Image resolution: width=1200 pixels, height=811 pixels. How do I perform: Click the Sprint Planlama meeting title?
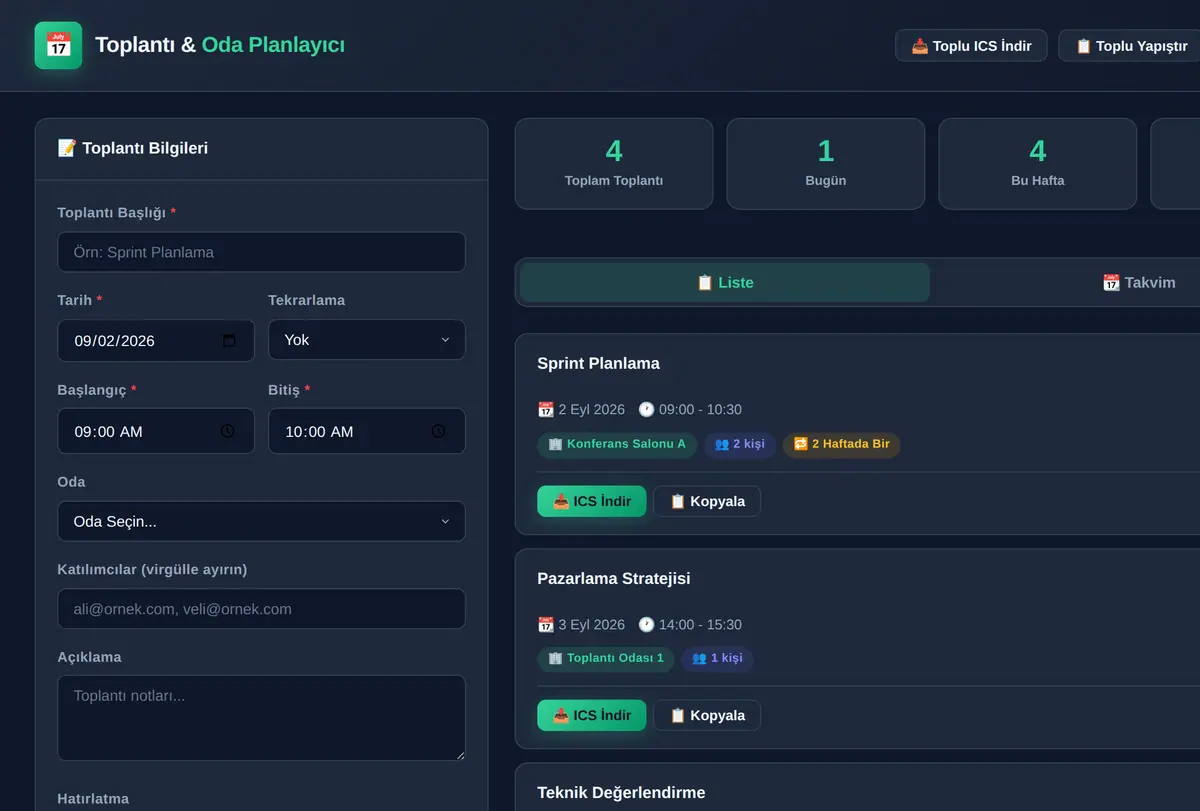click(598, 363)
